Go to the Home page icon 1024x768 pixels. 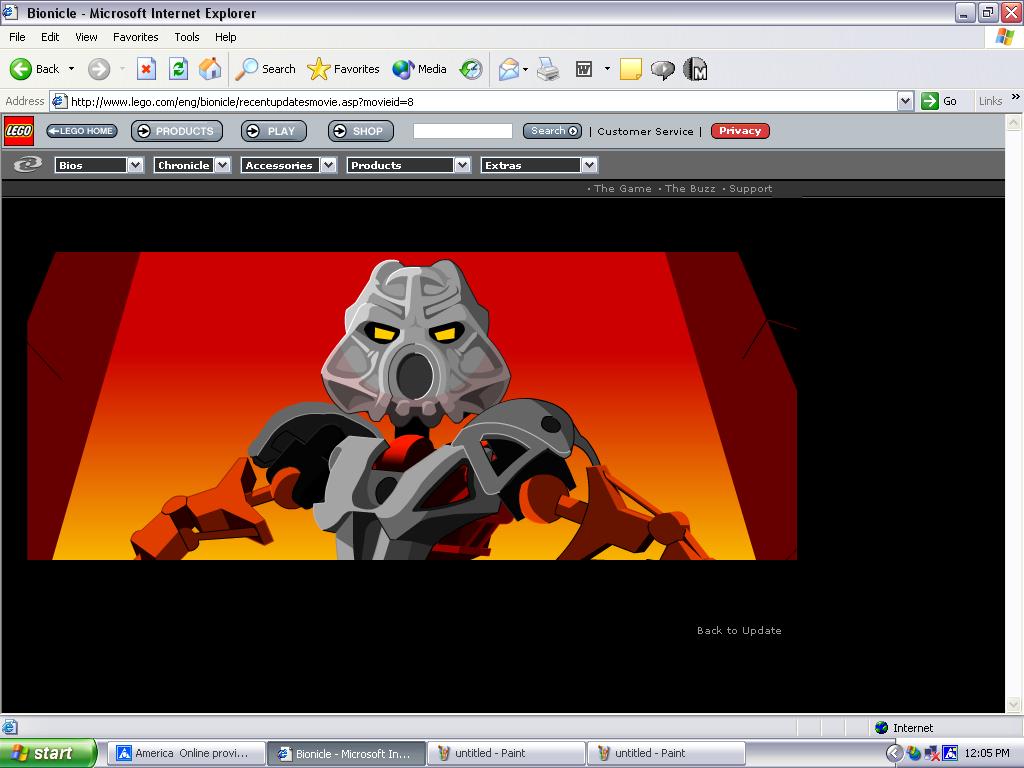(x=210, y=69)
